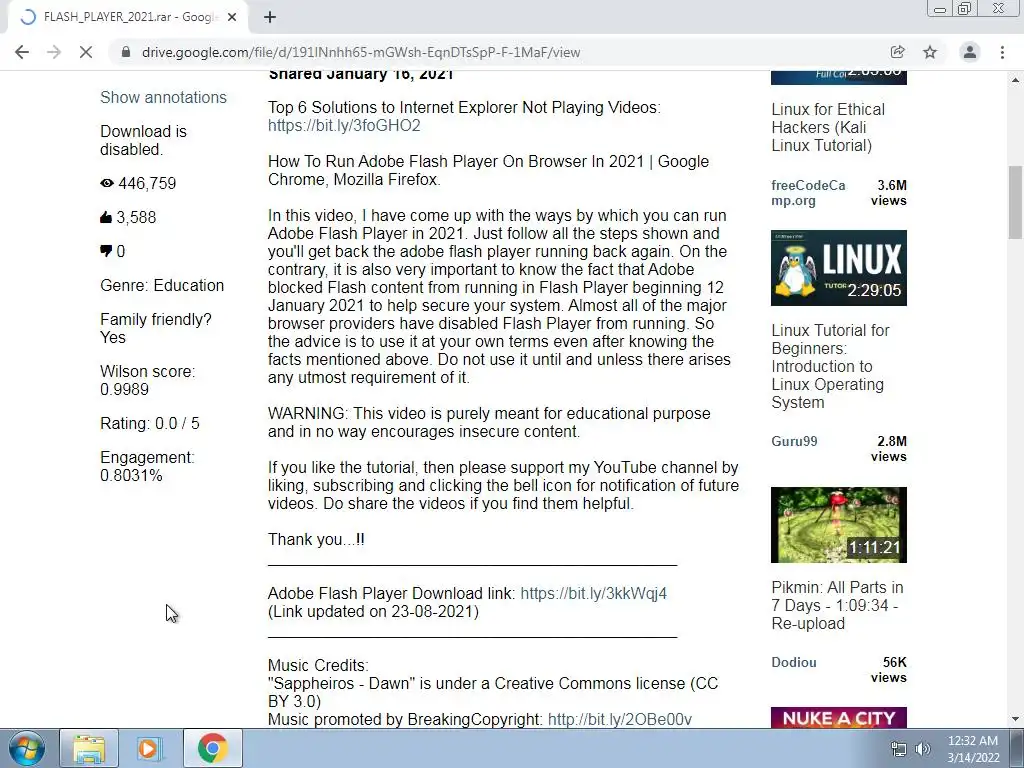Image resolution: width=1024 pixels, height=768 pixels.
Task: Click the Music Credits: heading text
Action: 318,665
